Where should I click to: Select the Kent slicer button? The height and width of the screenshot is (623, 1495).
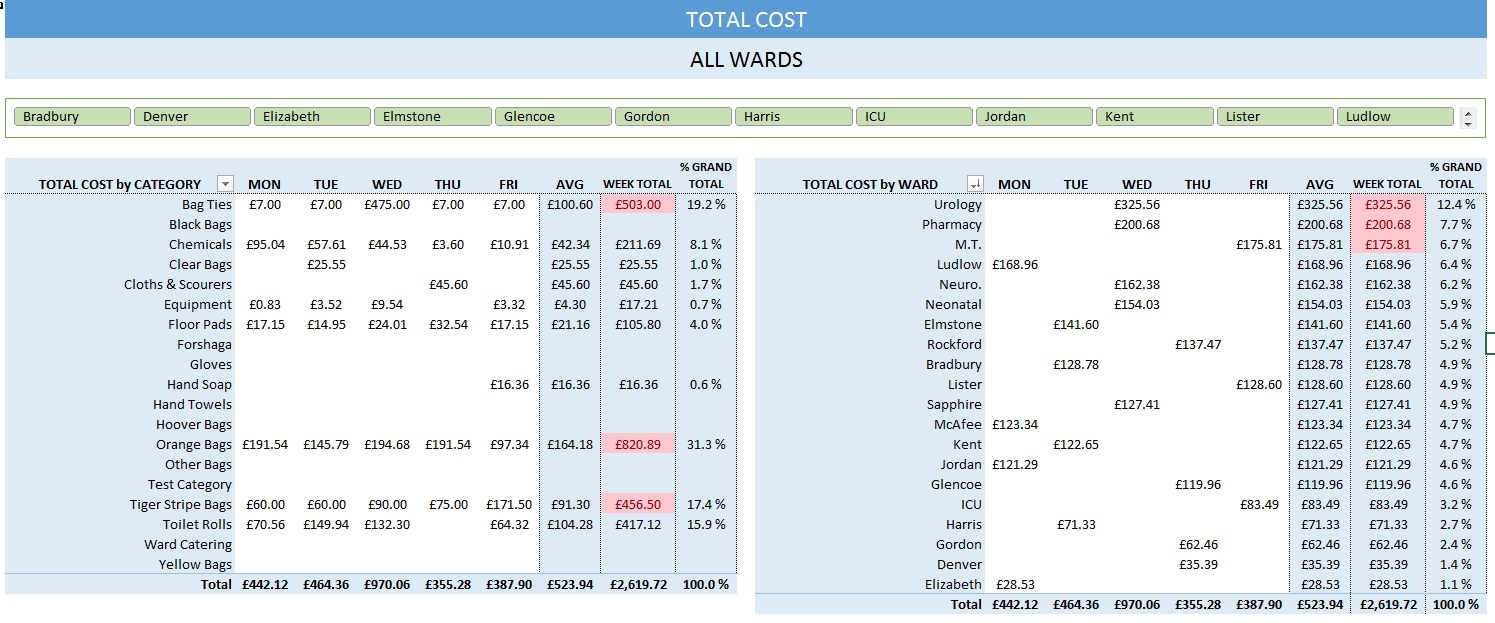(1154, 117)
